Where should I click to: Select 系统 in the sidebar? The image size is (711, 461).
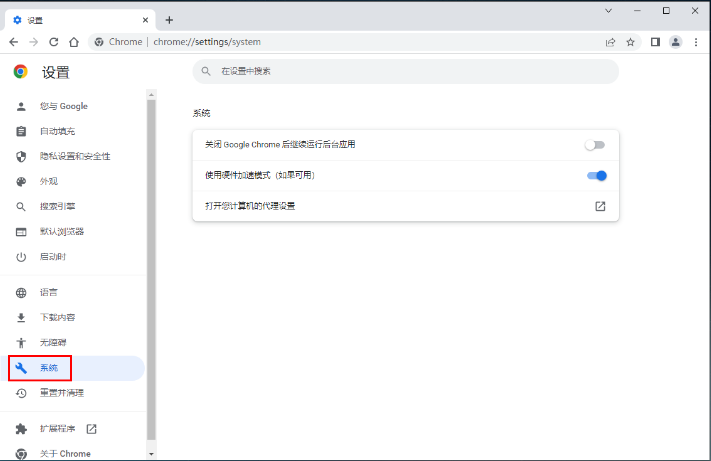point(73,368)
